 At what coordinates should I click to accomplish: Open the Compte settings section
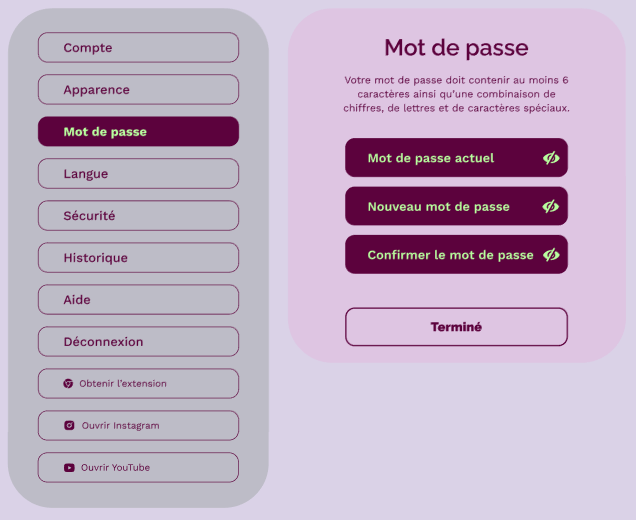click(138, 48)
